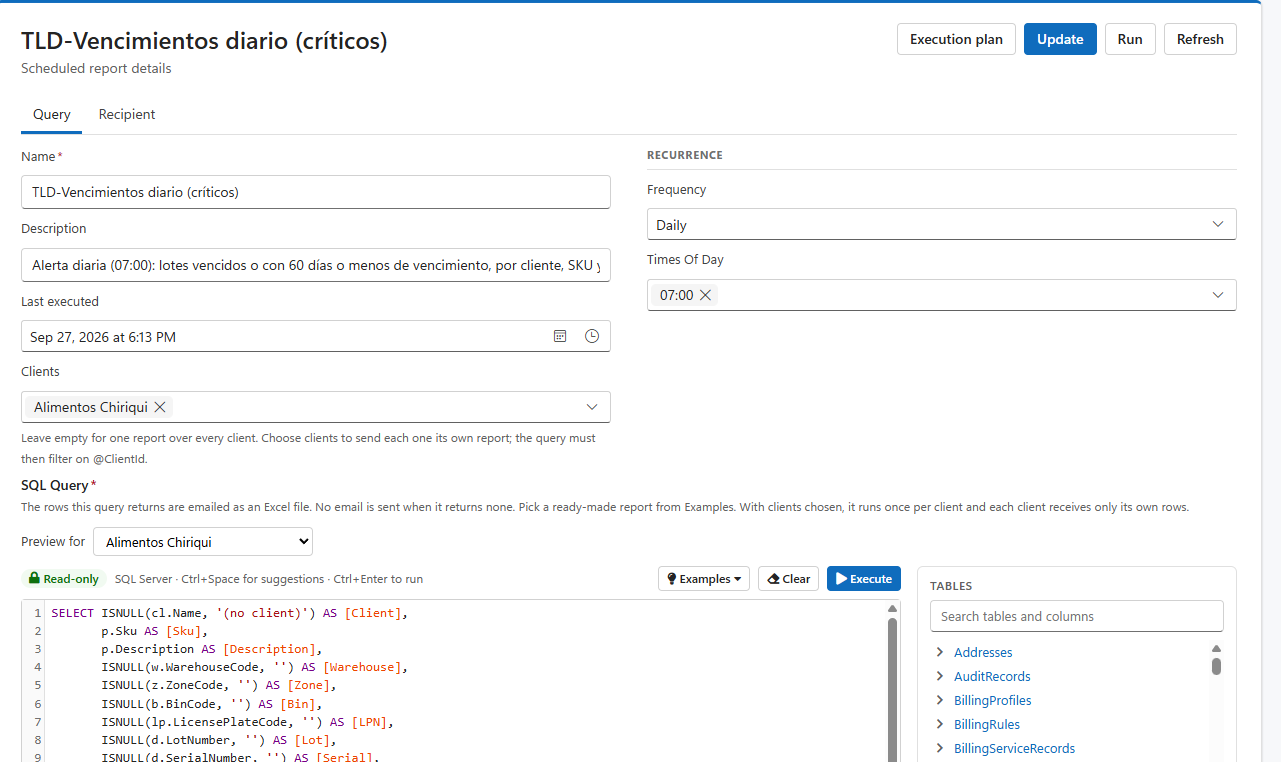Image resolution: width=1281 pixels, height=762 pixels.
Task: Click the Search tables and columns box
Action: pyautogui.click(x=1077, y=616)
